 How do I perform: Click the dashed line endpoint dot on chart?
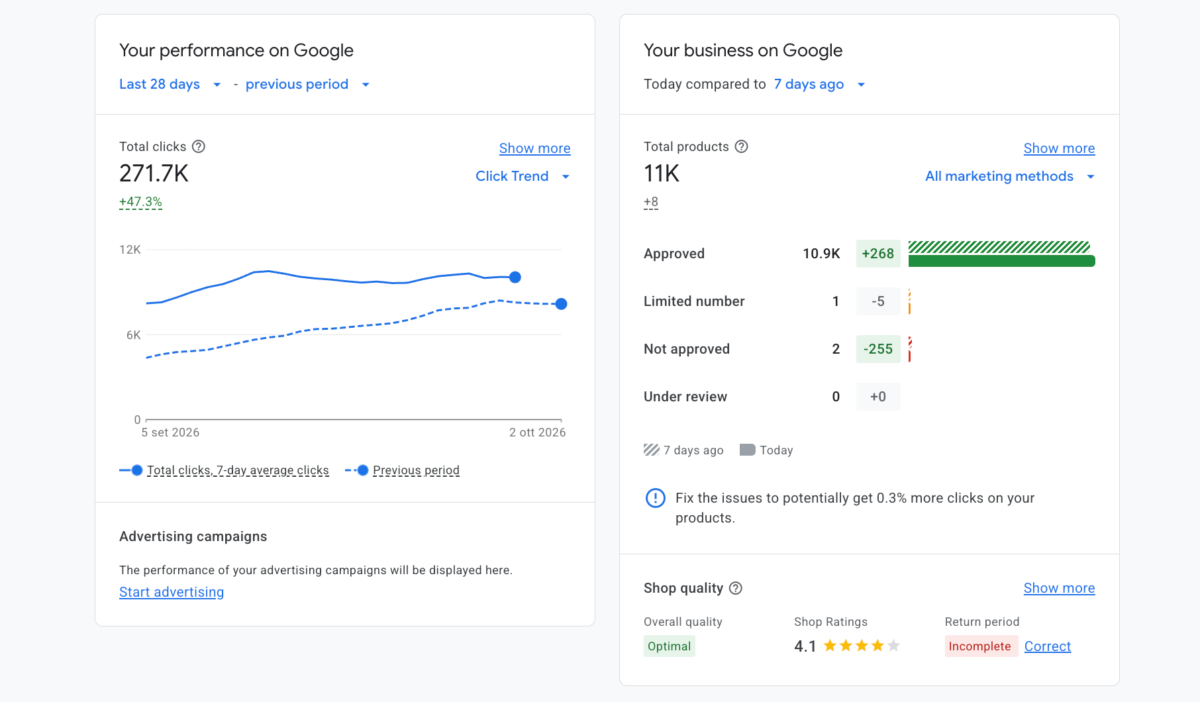pos(561,304)
